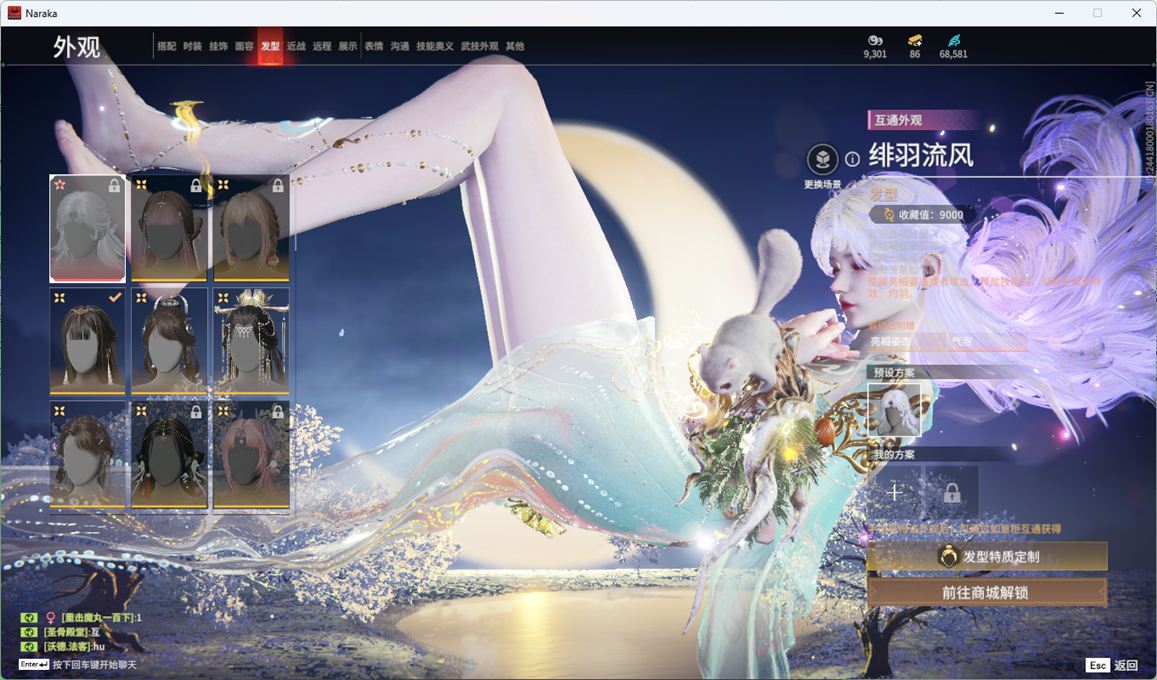
Task: Click chat channel icon beside 圣骨殿堂
Action: pyautogui.click(x=29, y=632)
